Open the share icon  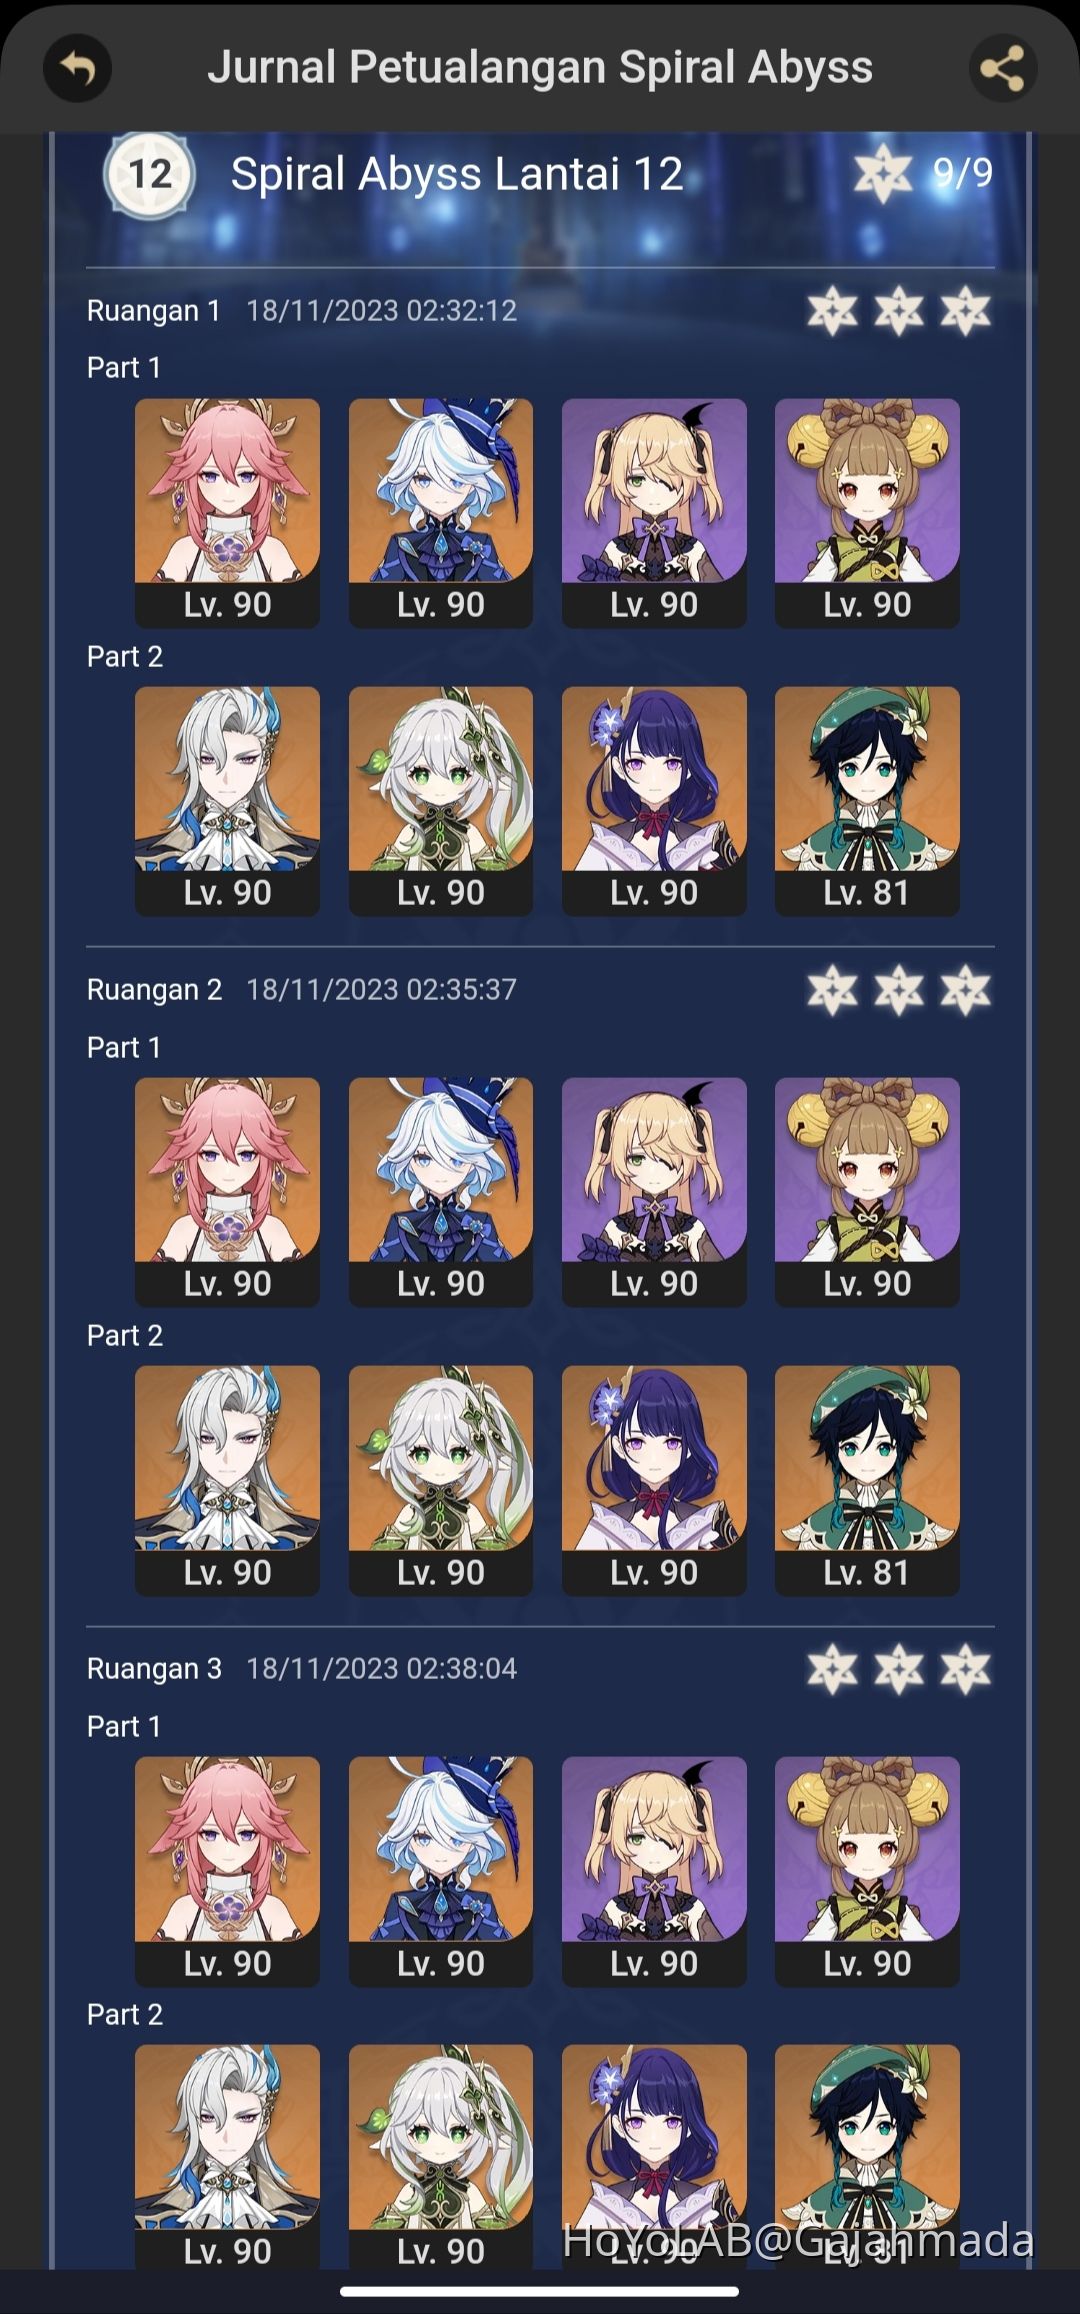pos(1002,68)
